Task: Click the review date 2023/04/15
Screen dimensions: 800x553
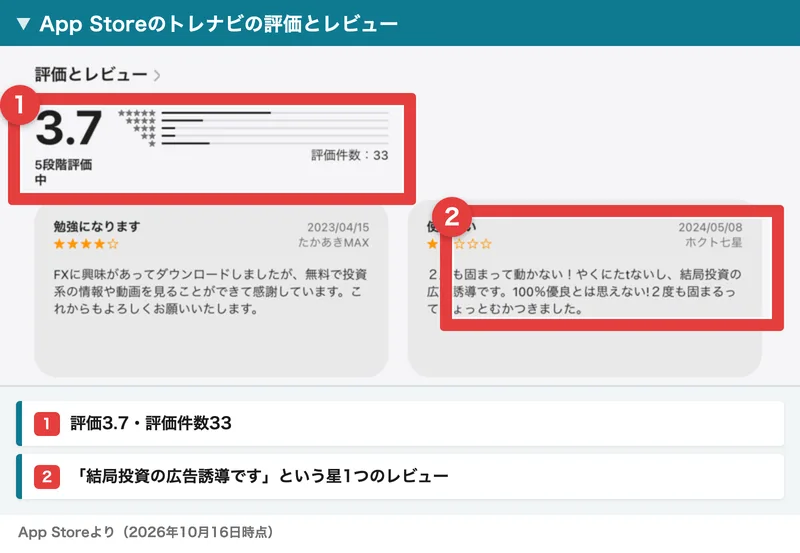Action: pyautogui.click(x=338, y=228)
